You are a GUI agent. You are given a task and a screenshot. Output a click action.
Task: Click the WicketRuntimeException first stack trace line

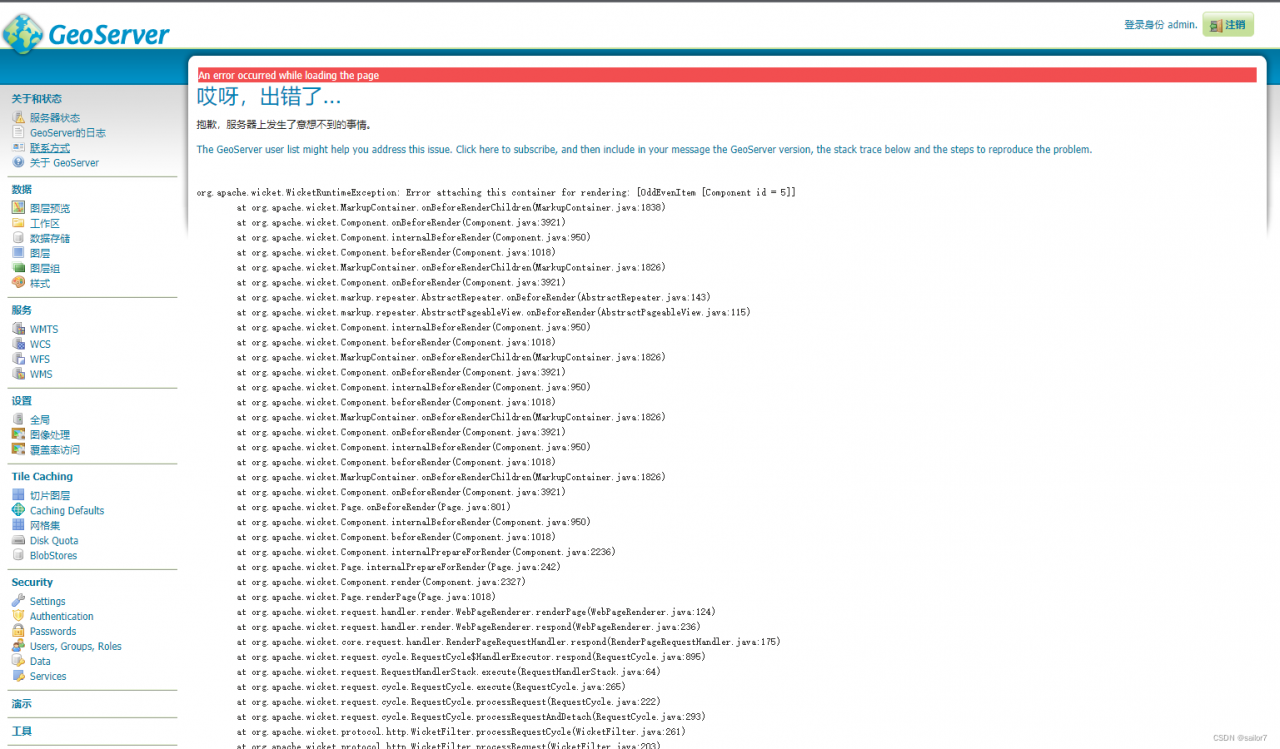(x=496, y=192)
